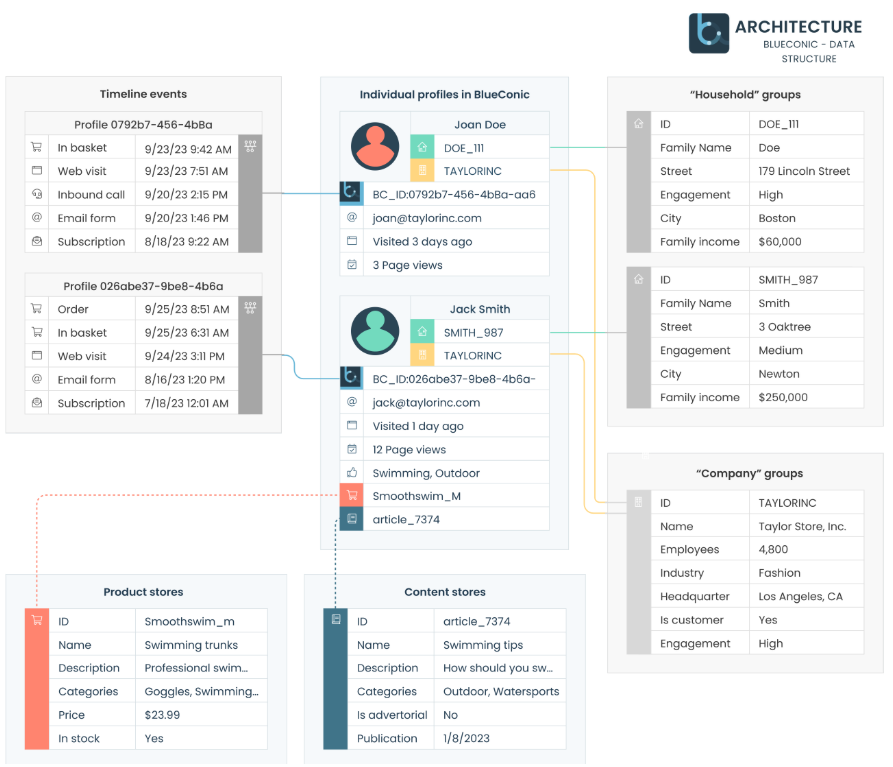893x767 pixels.
Task: Click the BlueConic icon beside BC_ID:026abe37
Action: (351, 377)
